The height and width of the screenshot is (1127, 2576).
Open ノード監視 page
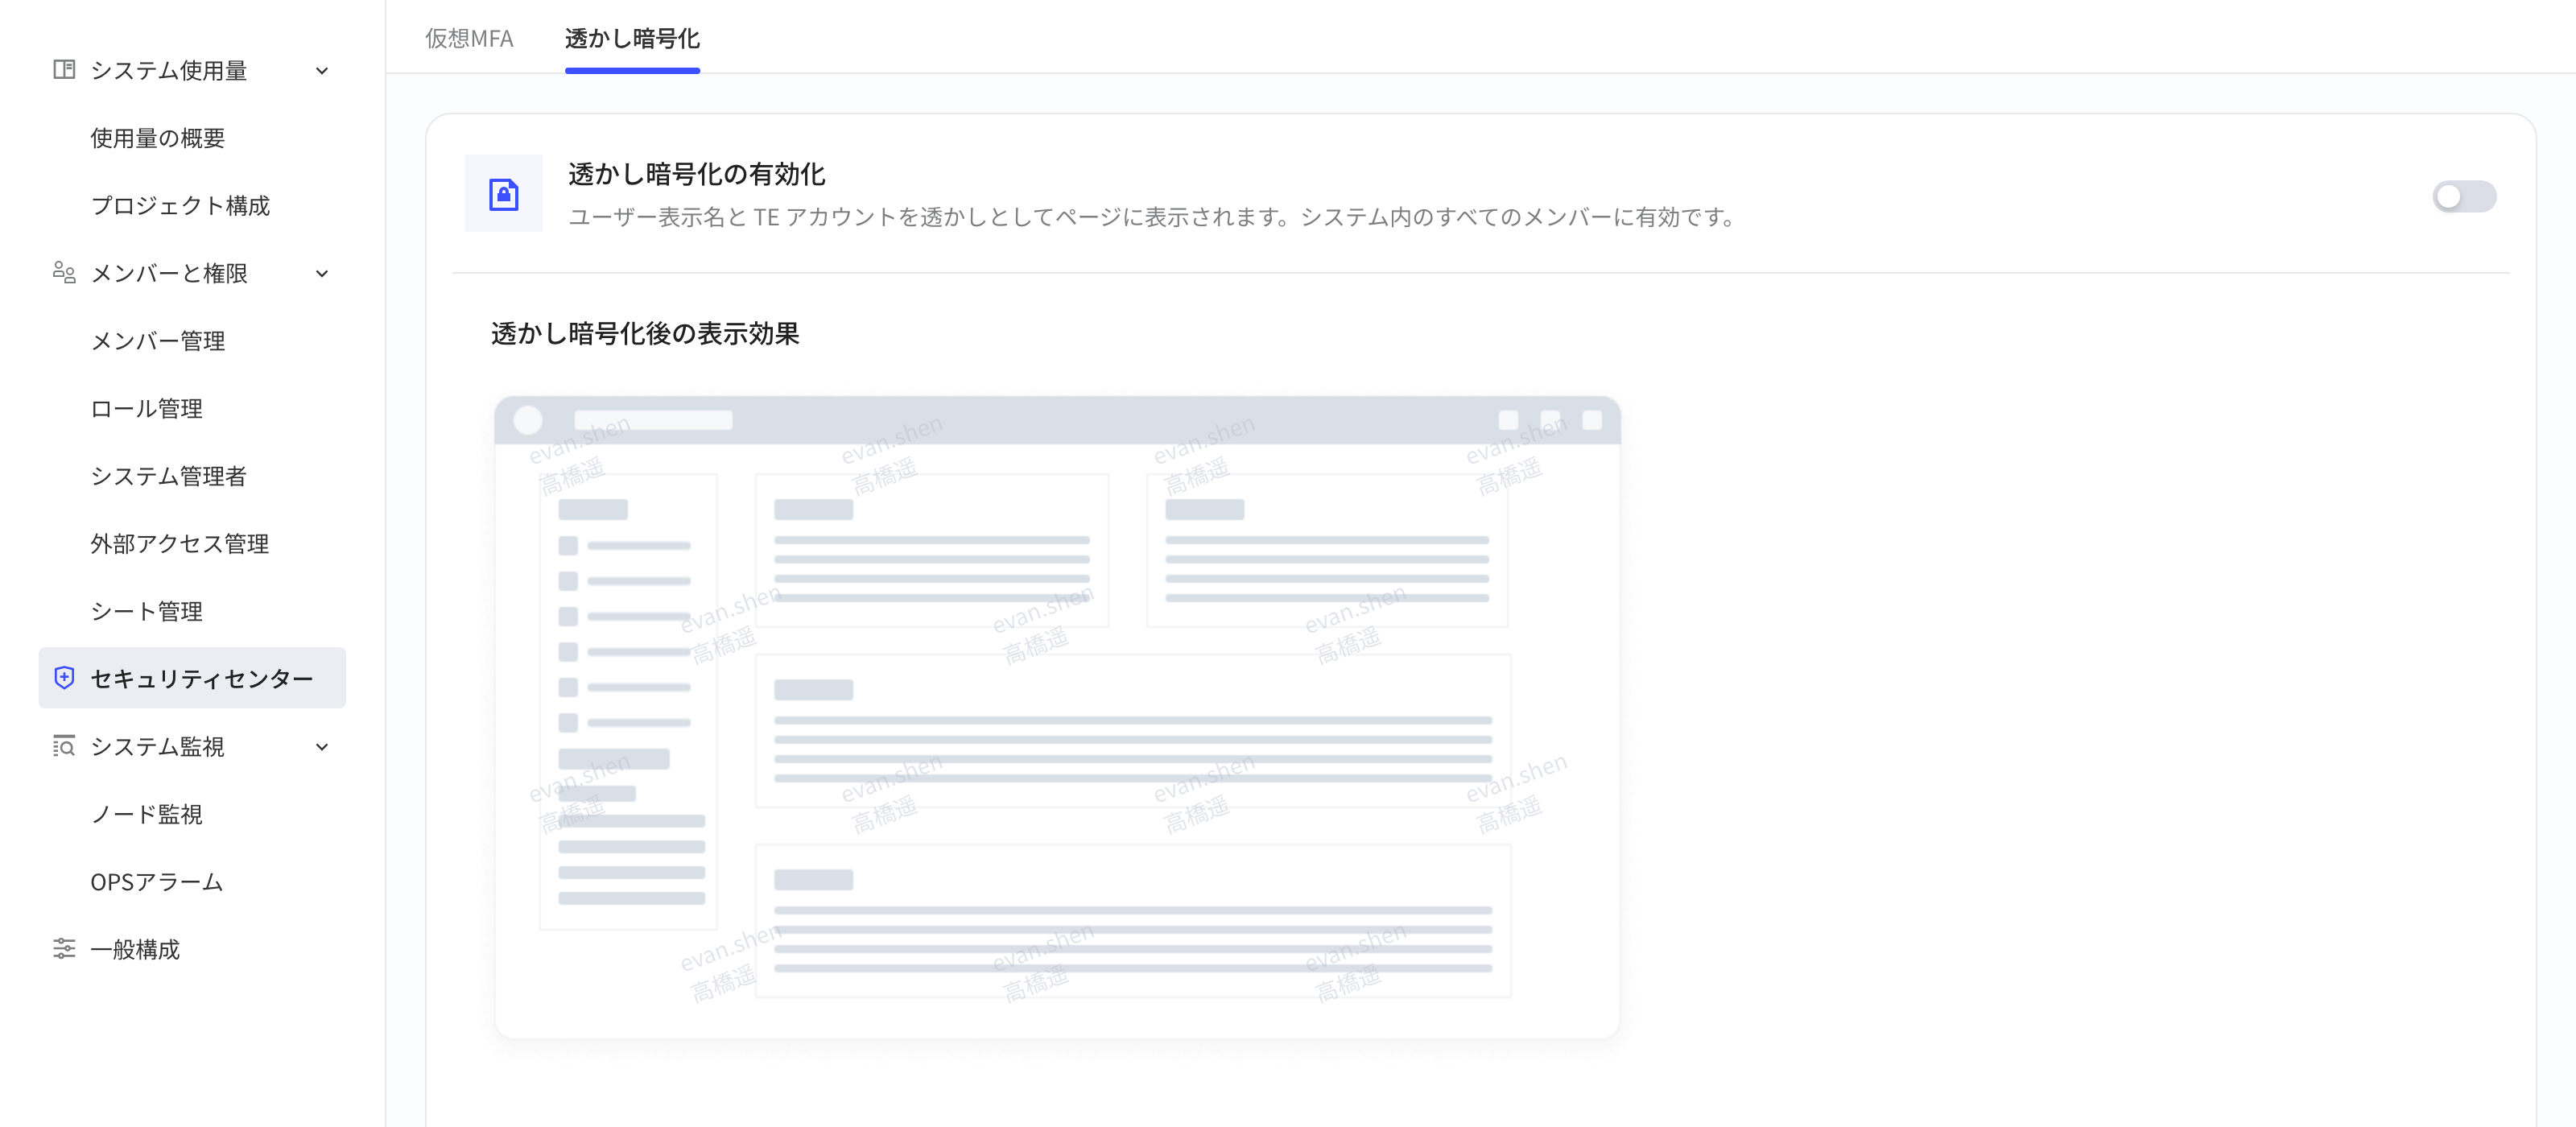pyautogui.click(x=147, y=814)
